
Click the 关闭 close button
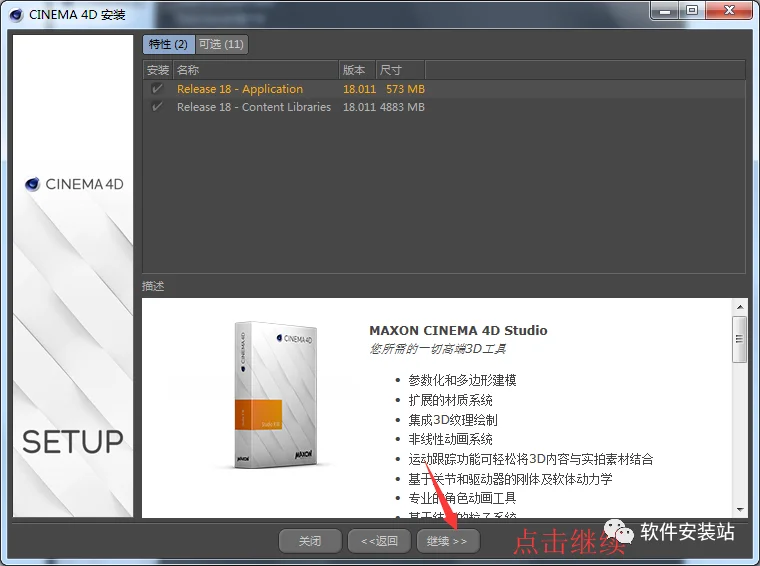click(310, 540)
